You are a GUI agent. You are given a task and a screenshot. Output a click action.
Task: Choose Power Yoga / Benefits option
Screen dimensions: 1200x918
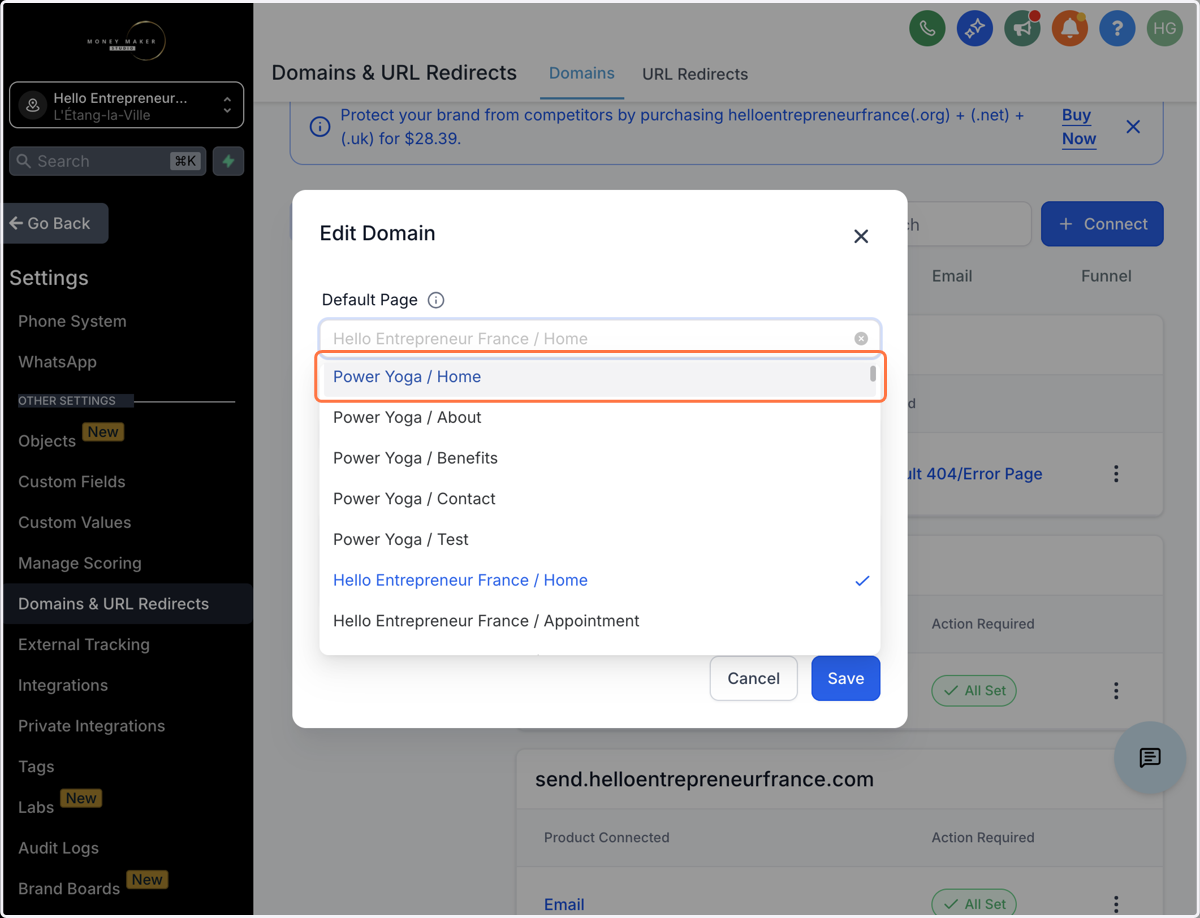pyautogui.click(x=600, y=458)
